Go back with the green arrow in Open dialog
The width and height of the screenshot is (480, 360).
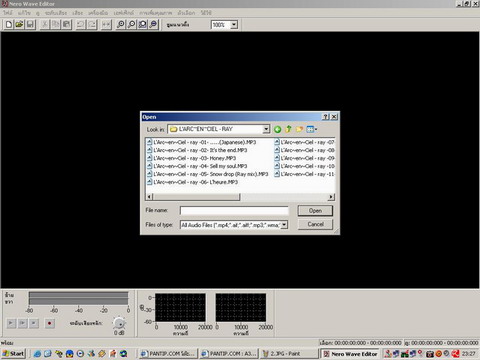(277, 129)
